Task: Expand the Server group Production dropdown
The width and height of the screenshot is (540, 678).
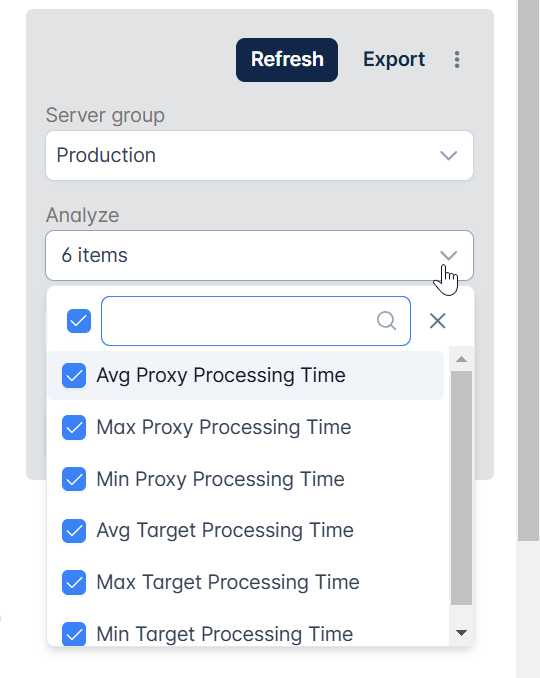Action: coord(259,156)
